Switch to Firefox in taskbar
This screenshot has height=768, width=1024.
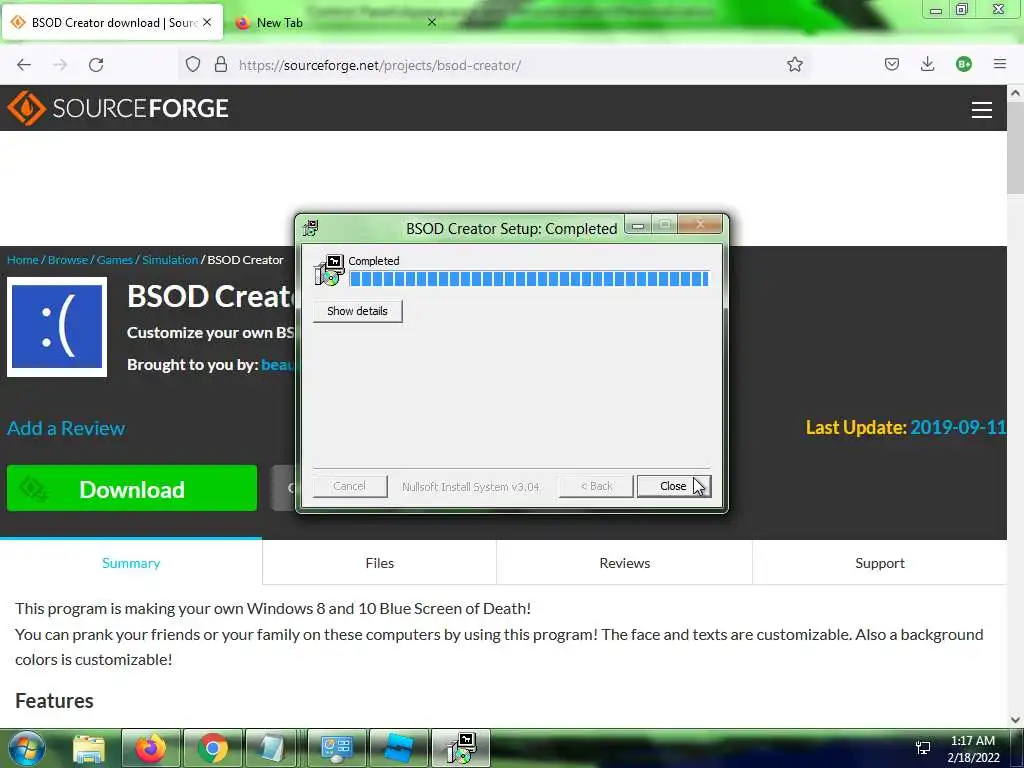pyautogui.click(x=151, y=748)
